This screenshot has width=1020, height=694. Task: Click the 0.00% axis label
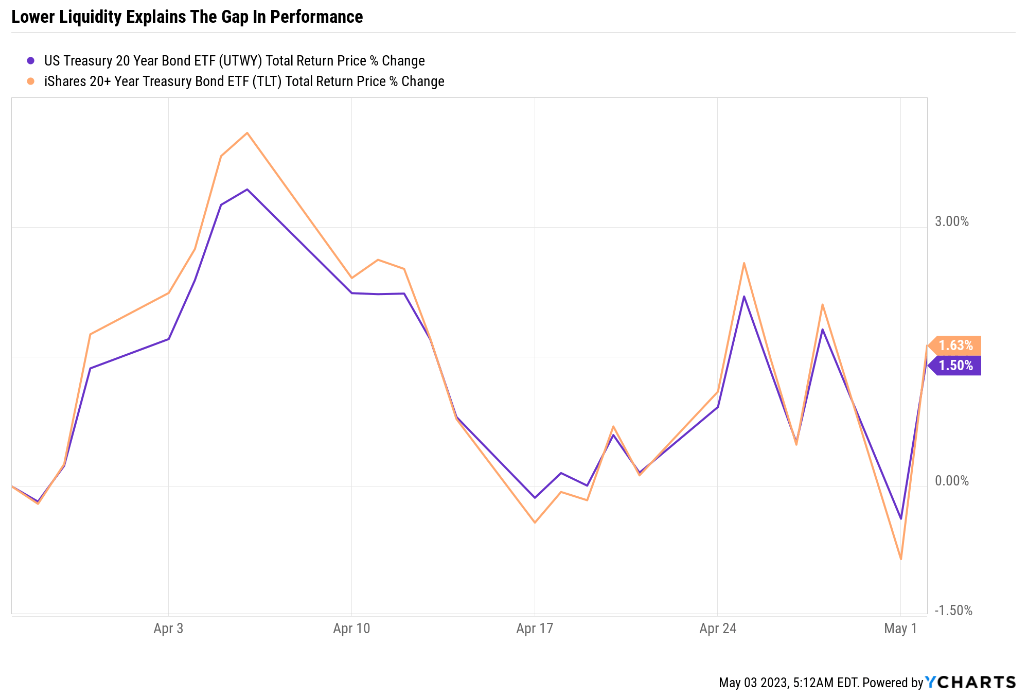[x=952, y=481]
